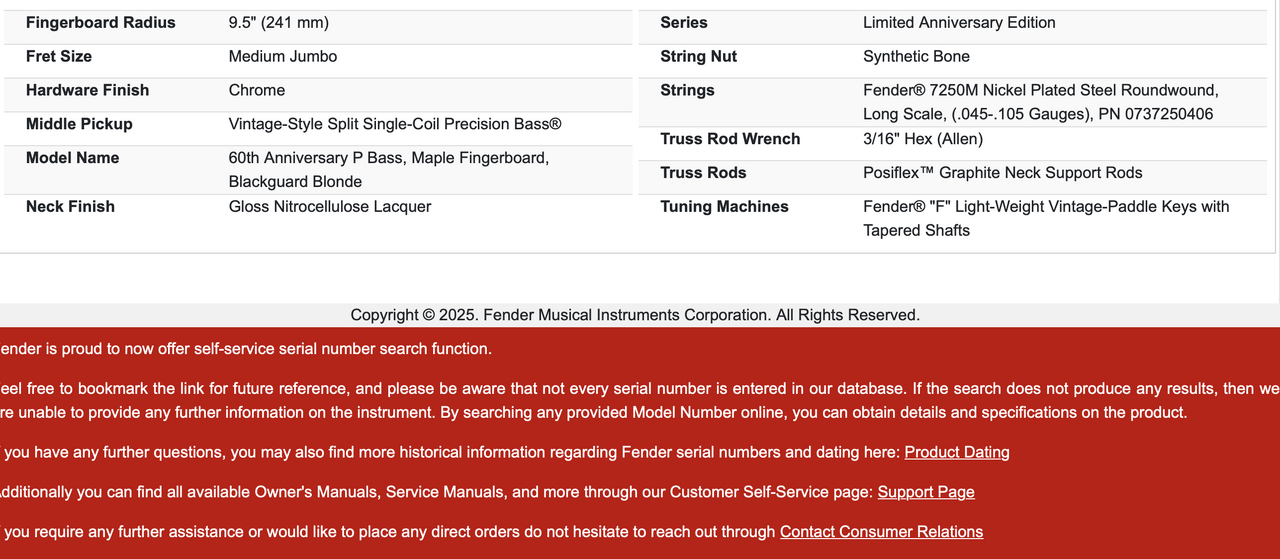Click the 9.5" (241 mm) value
The width and height of the screenshot is (1280, 559).
[x=279, y=23]
